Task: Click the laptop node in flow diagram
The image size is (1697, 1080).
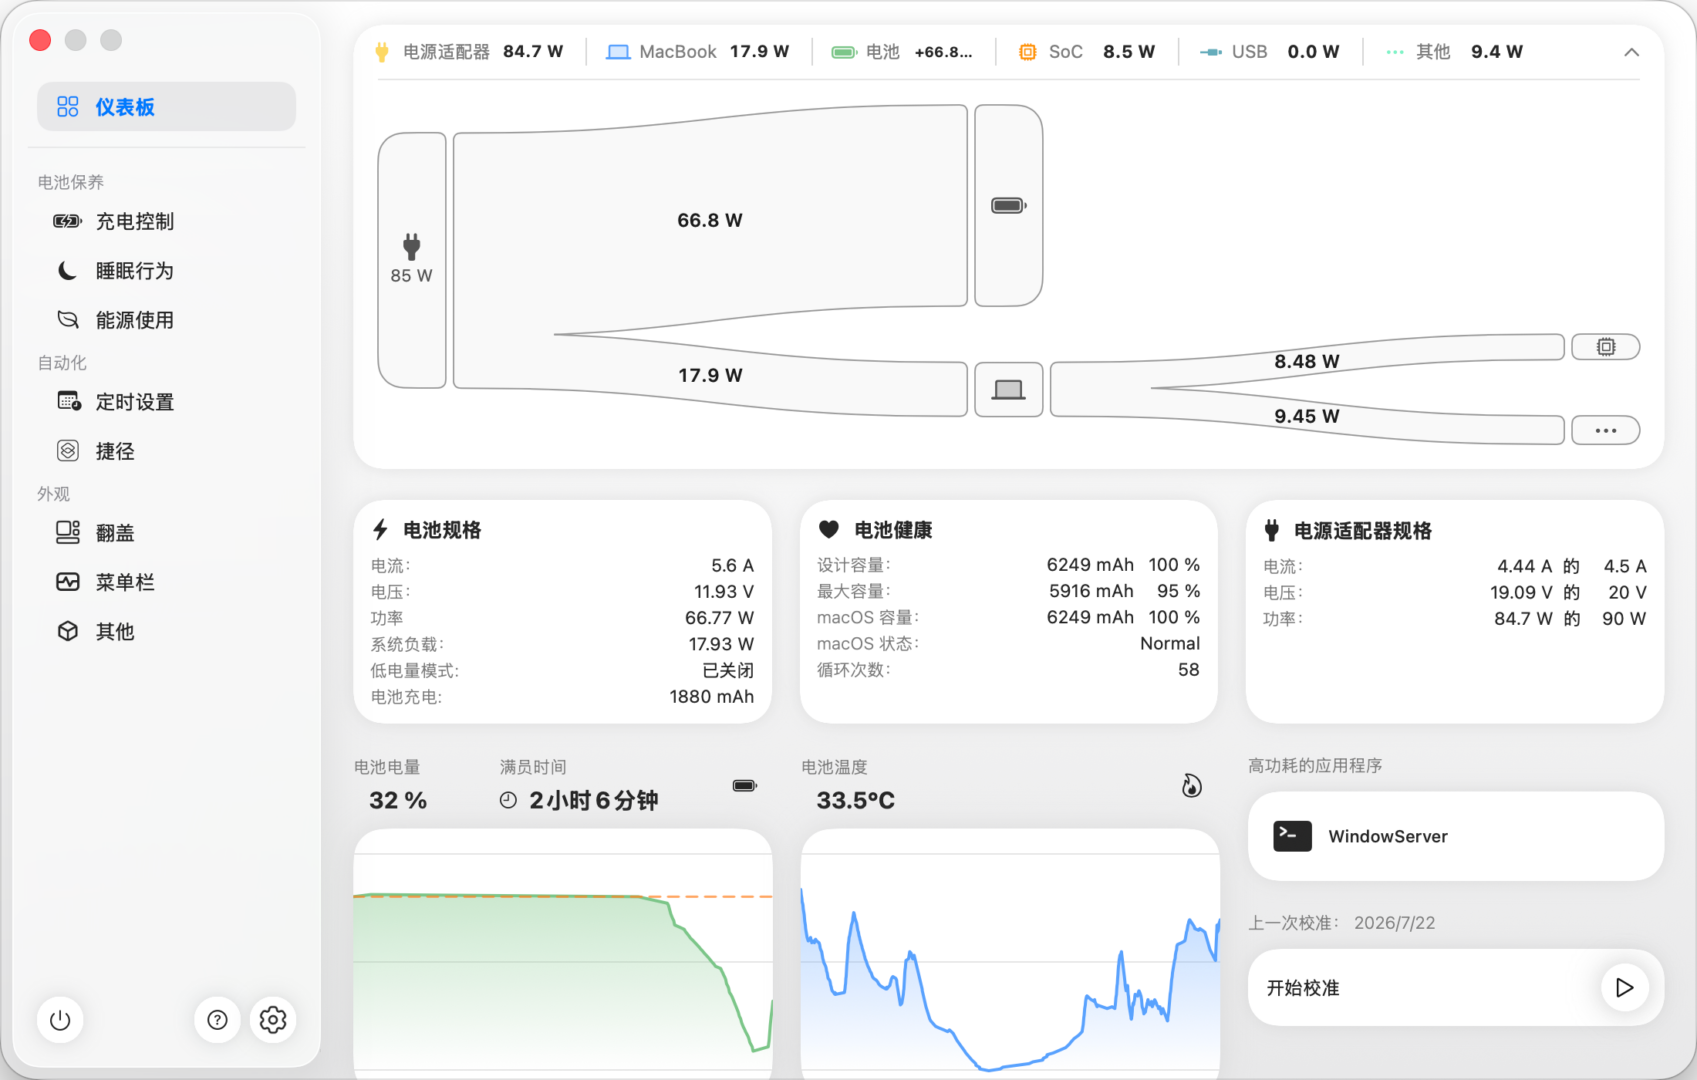Action: (x=1008, y=390)
